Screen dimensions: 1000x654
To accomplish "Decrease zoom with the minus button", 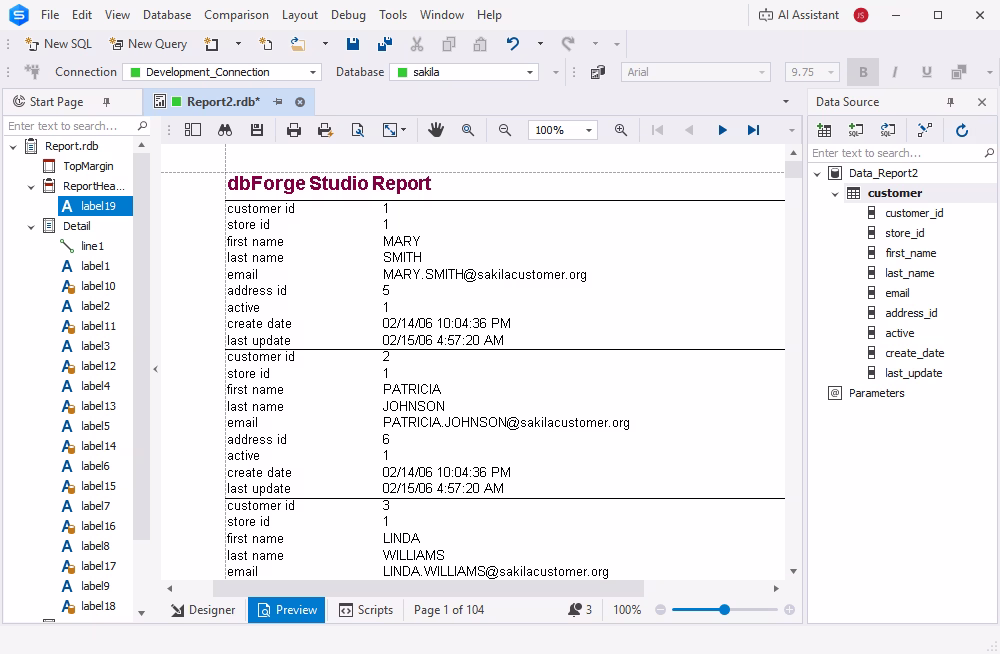I will 661,610.
